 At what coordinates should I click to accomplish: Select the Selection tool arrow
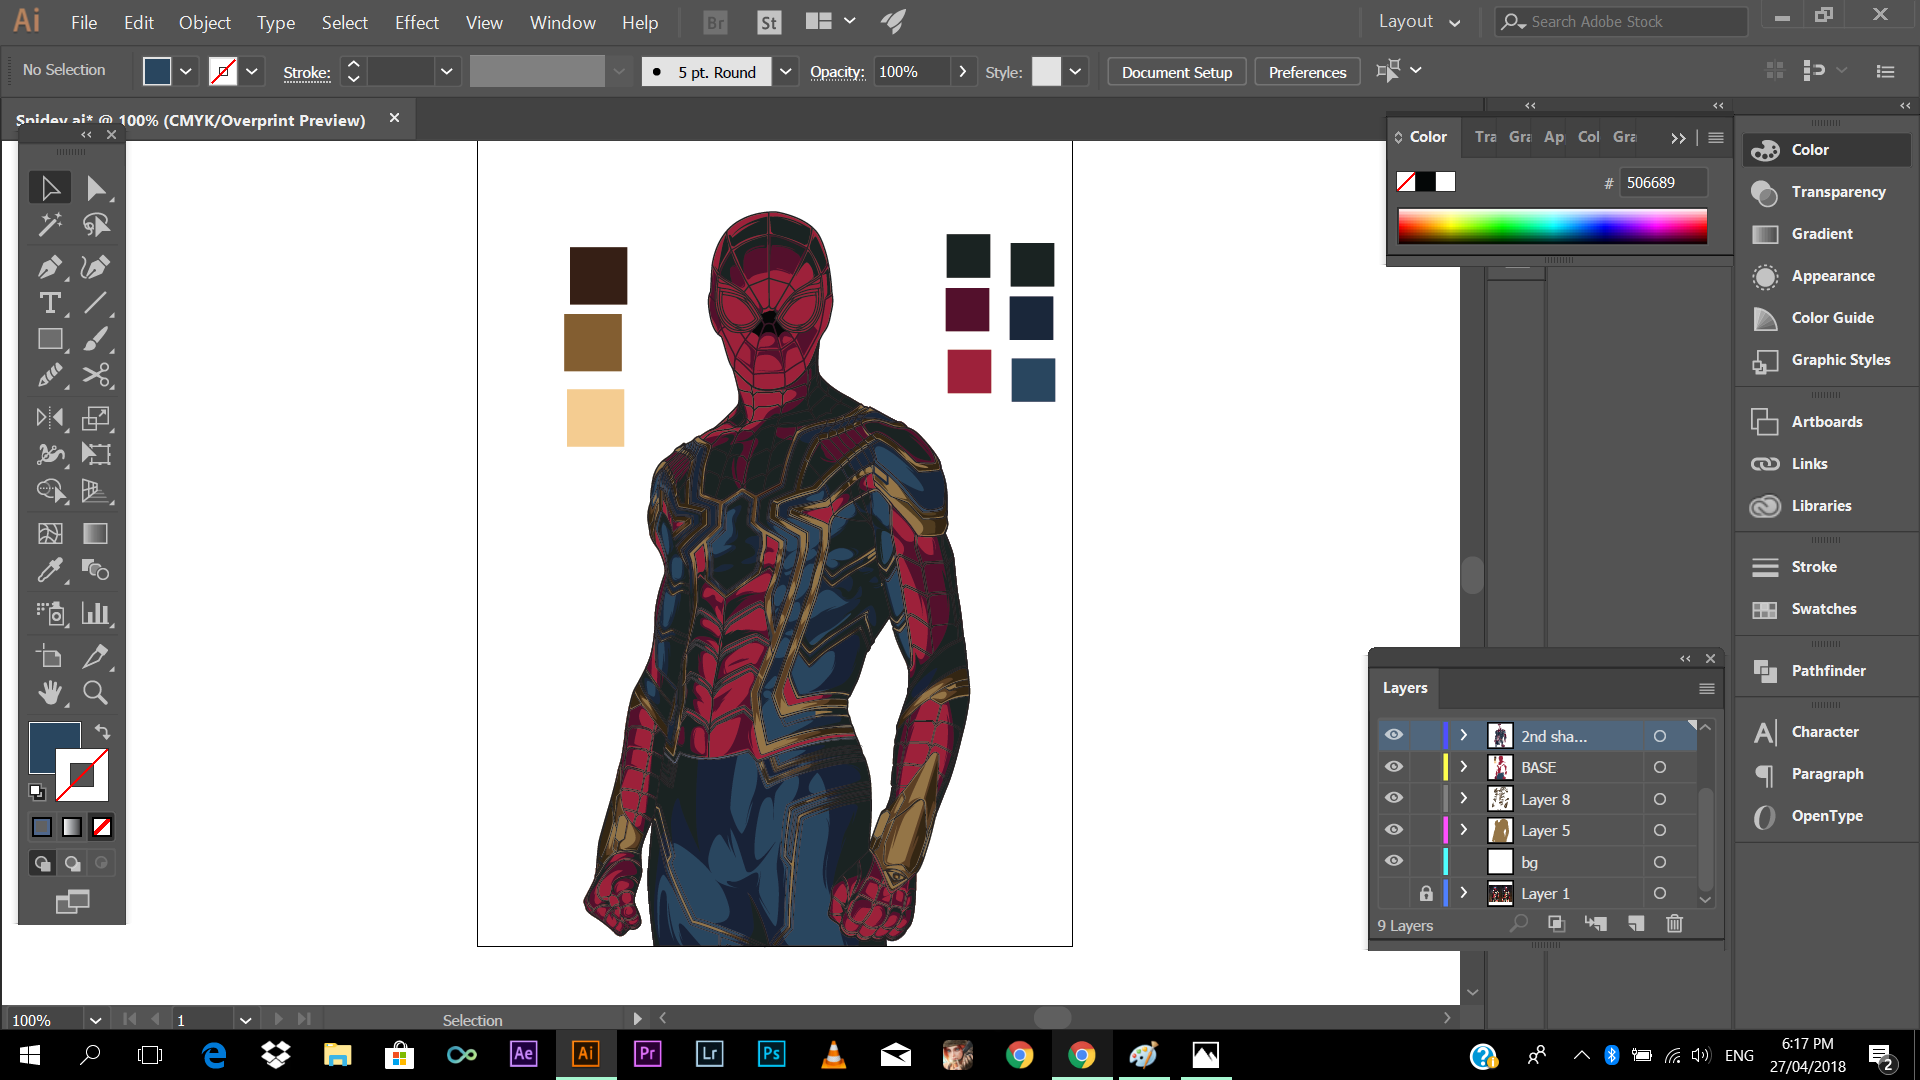(49, 188)
